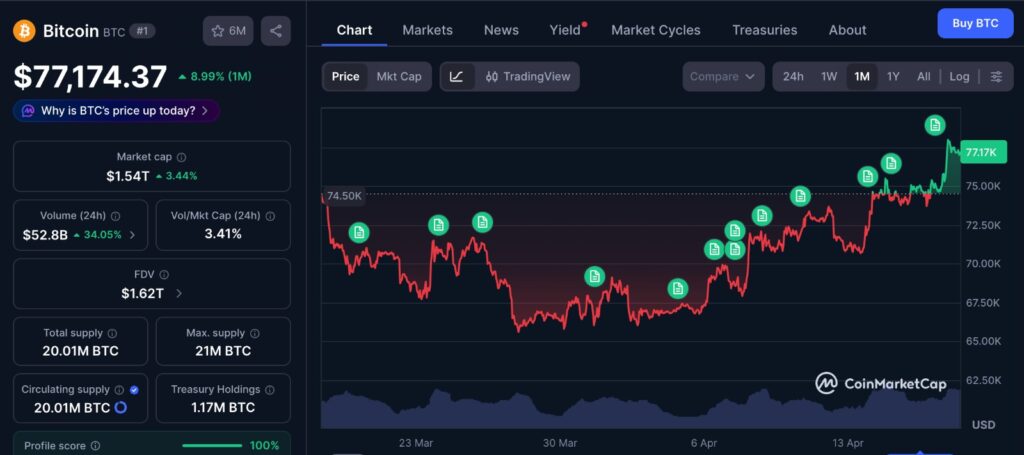1024x455 pixels.
Task: Click the $77,174.37 price text
Action: point(90,76)
